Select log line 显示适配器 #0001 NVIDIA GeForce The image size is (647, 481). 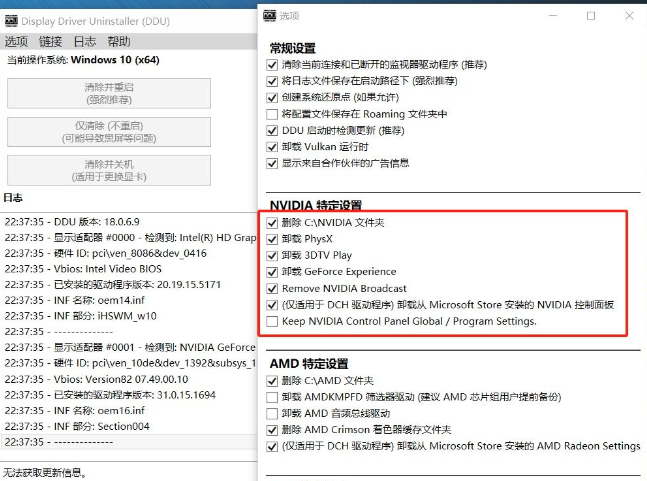pos(129,347)
